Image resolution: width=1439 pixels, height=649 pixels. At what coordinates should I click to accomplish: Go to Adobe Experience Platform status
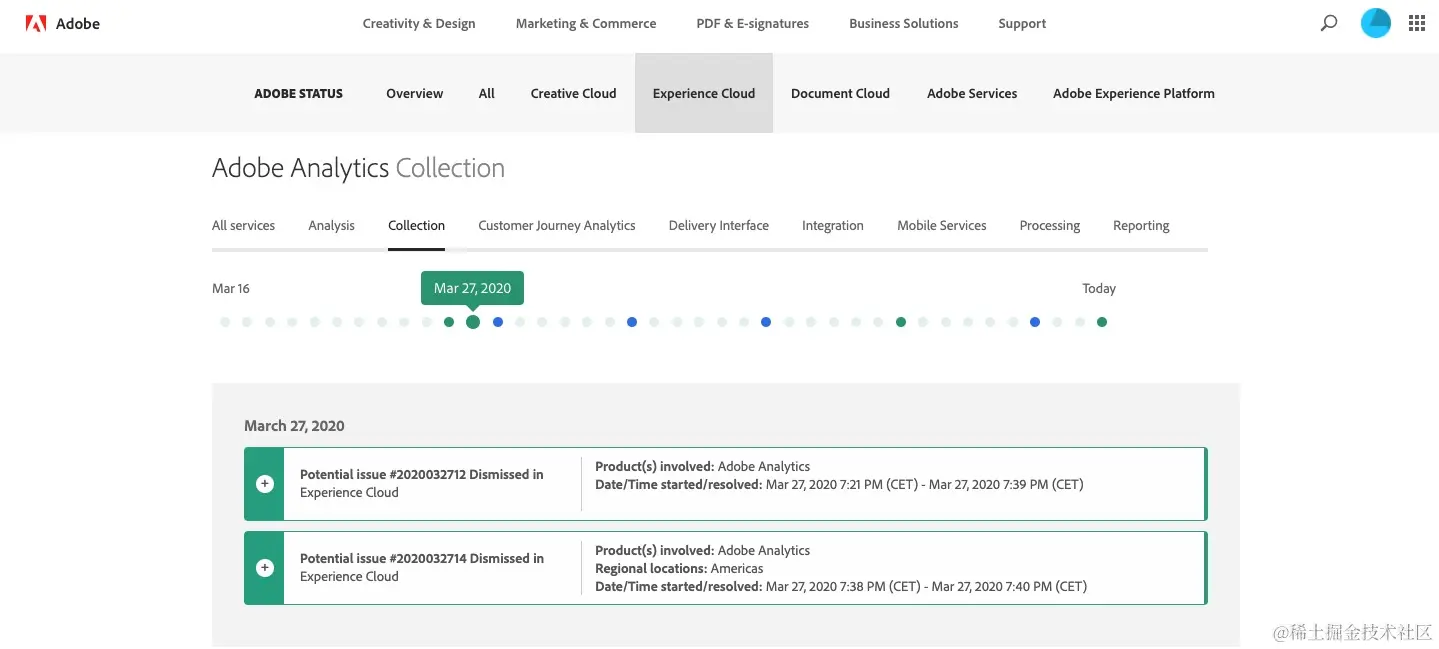point(1134,93)
